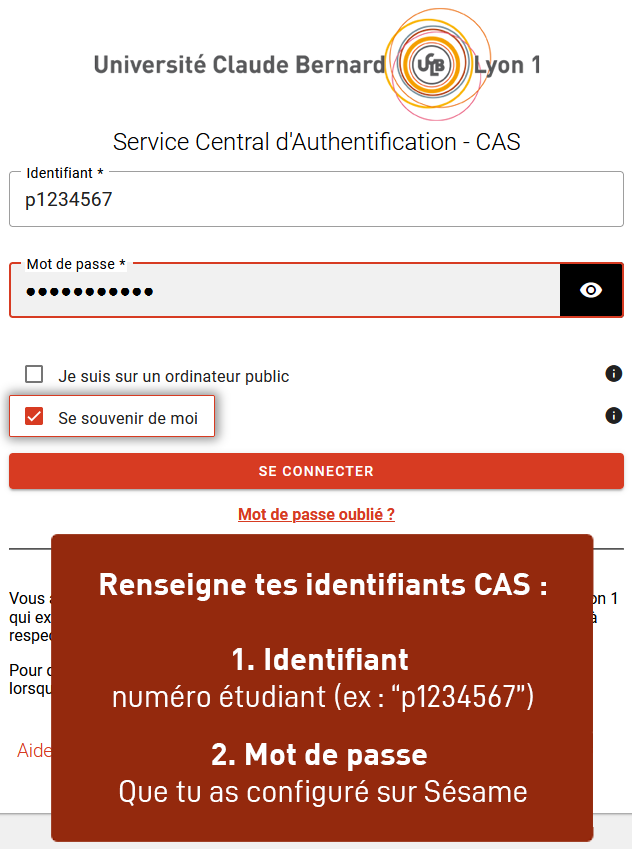Image resolution: width=632 pixels, height=849 pixels.
Task: Click 'Service Central d'Authentification - CAS' heading
Action: click(x=316, y=142)
